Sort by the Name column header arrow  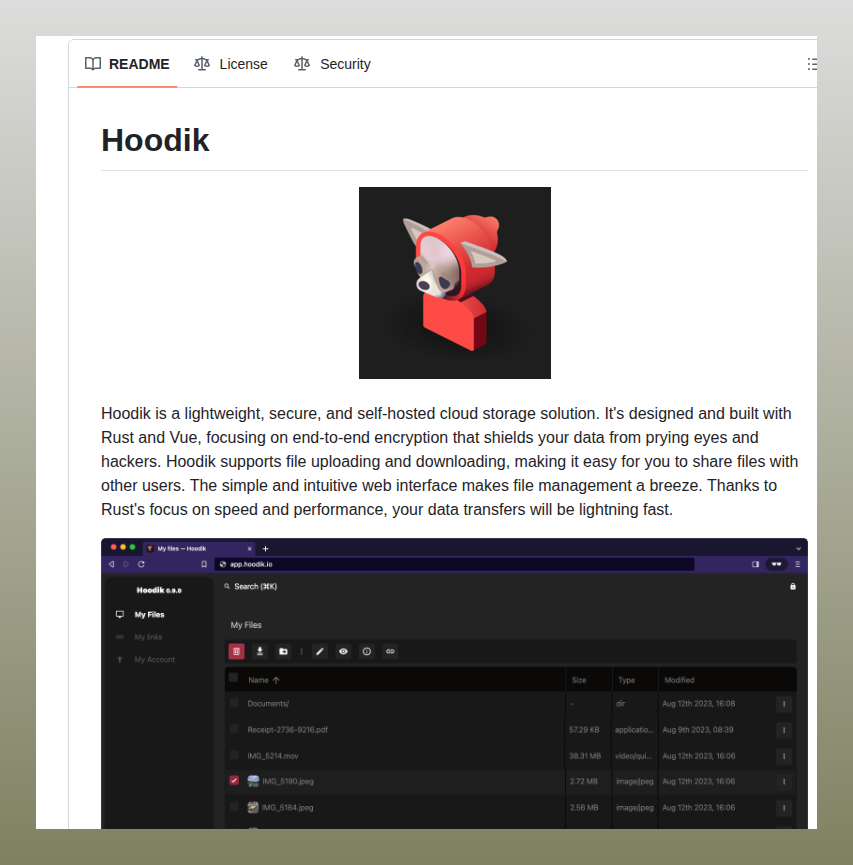point(276,680)
